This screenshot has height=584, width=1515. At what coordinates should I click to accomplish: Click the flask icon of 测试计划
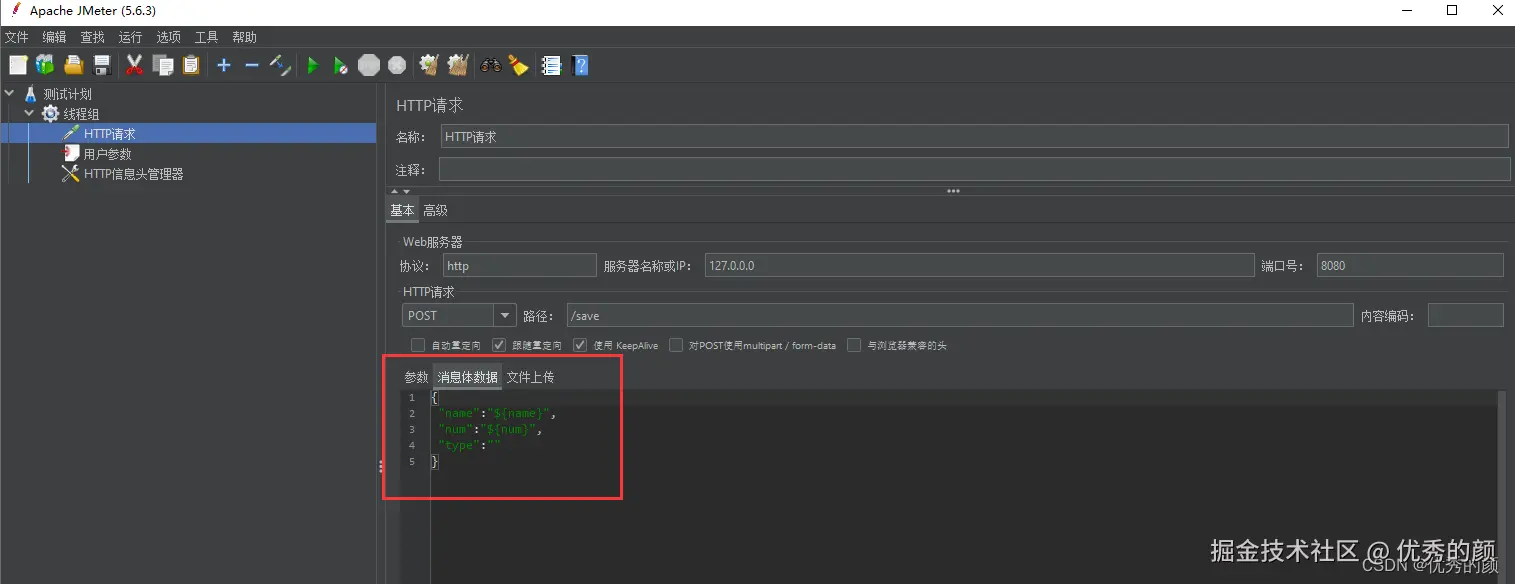(30, 94)
